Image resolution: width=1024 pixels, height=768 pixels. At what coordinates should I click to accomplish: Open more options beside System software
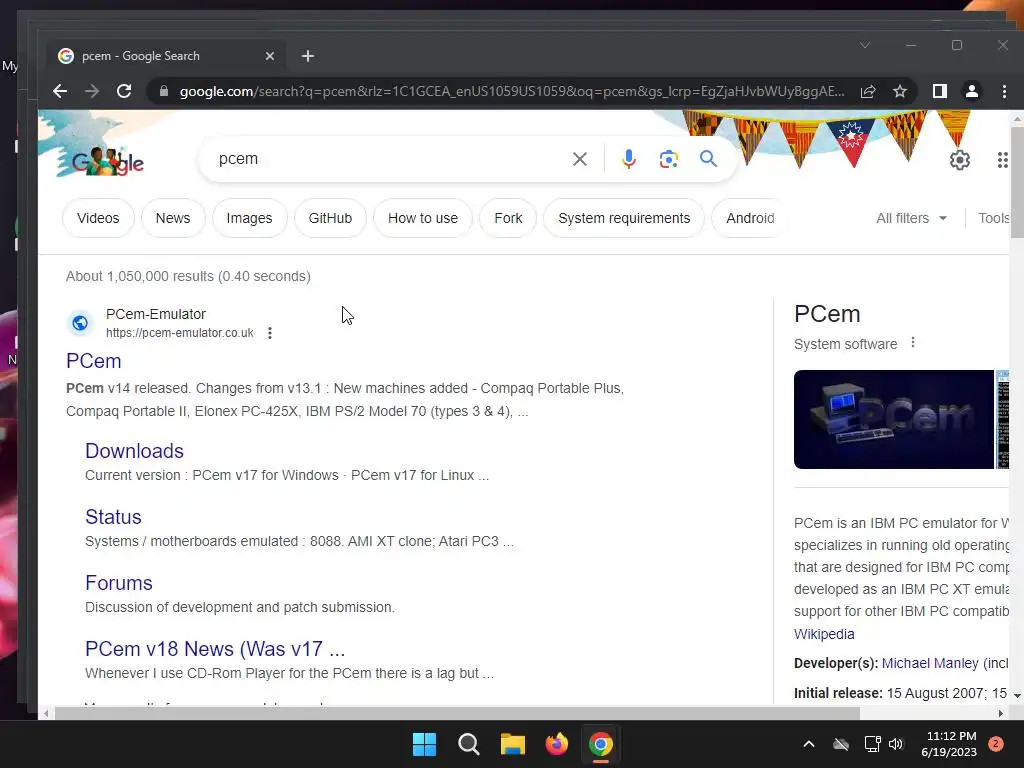[913, 342]
